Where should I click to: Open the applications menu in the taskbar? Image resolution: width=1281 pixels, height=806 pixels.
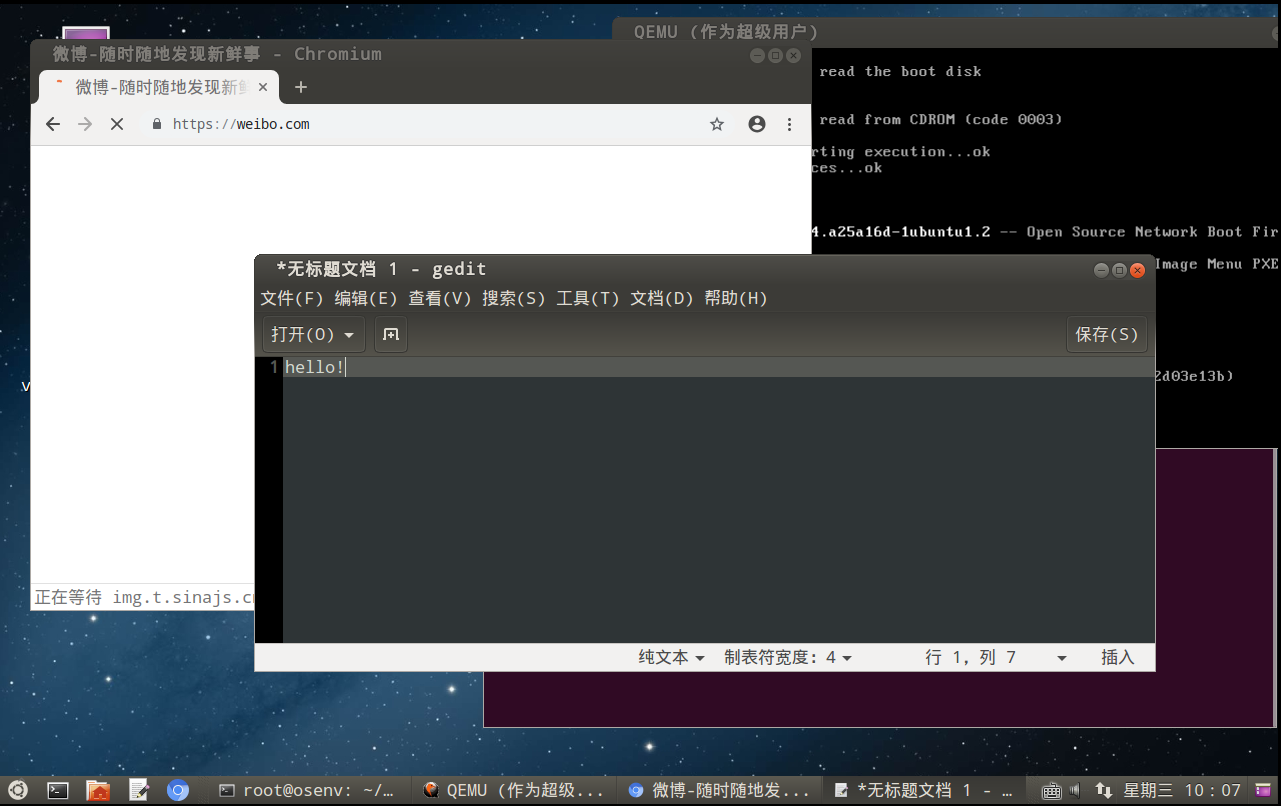point(16,790)
